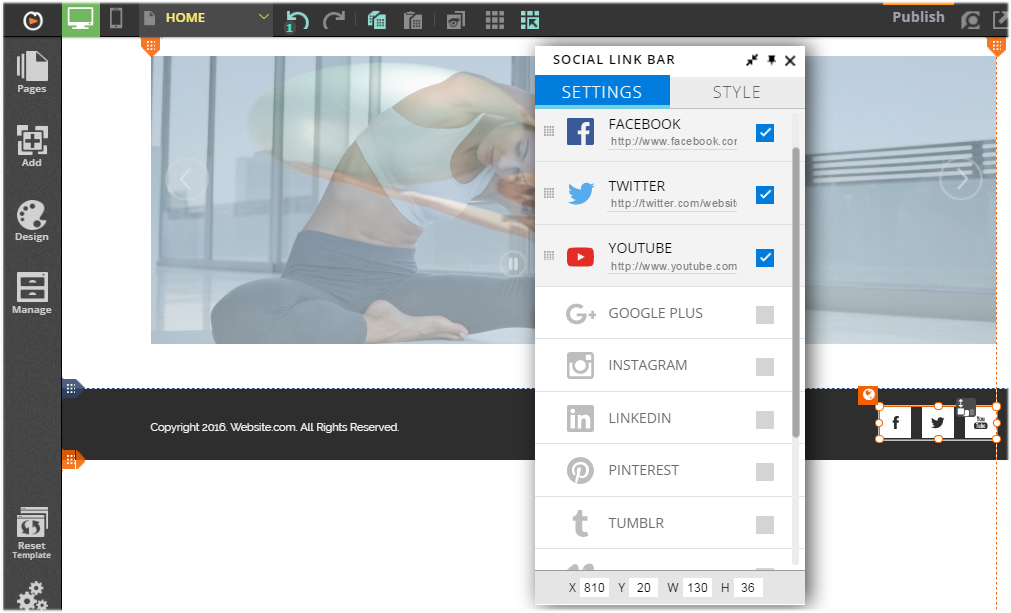Enable the Google Plus checkbox
The image size is (1011, 613).
765,314
